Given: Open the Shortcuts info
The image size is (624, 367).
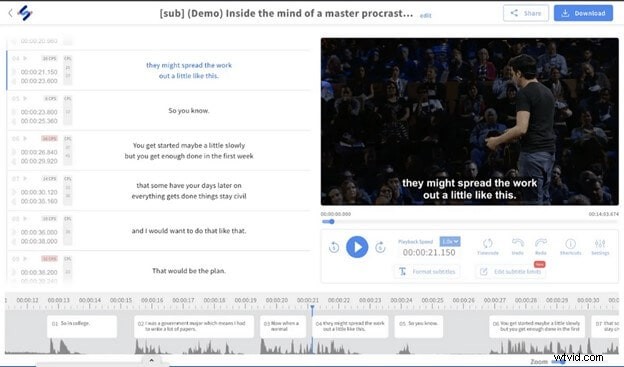Looking at the screenshot, I should click(x=570, y=247).
